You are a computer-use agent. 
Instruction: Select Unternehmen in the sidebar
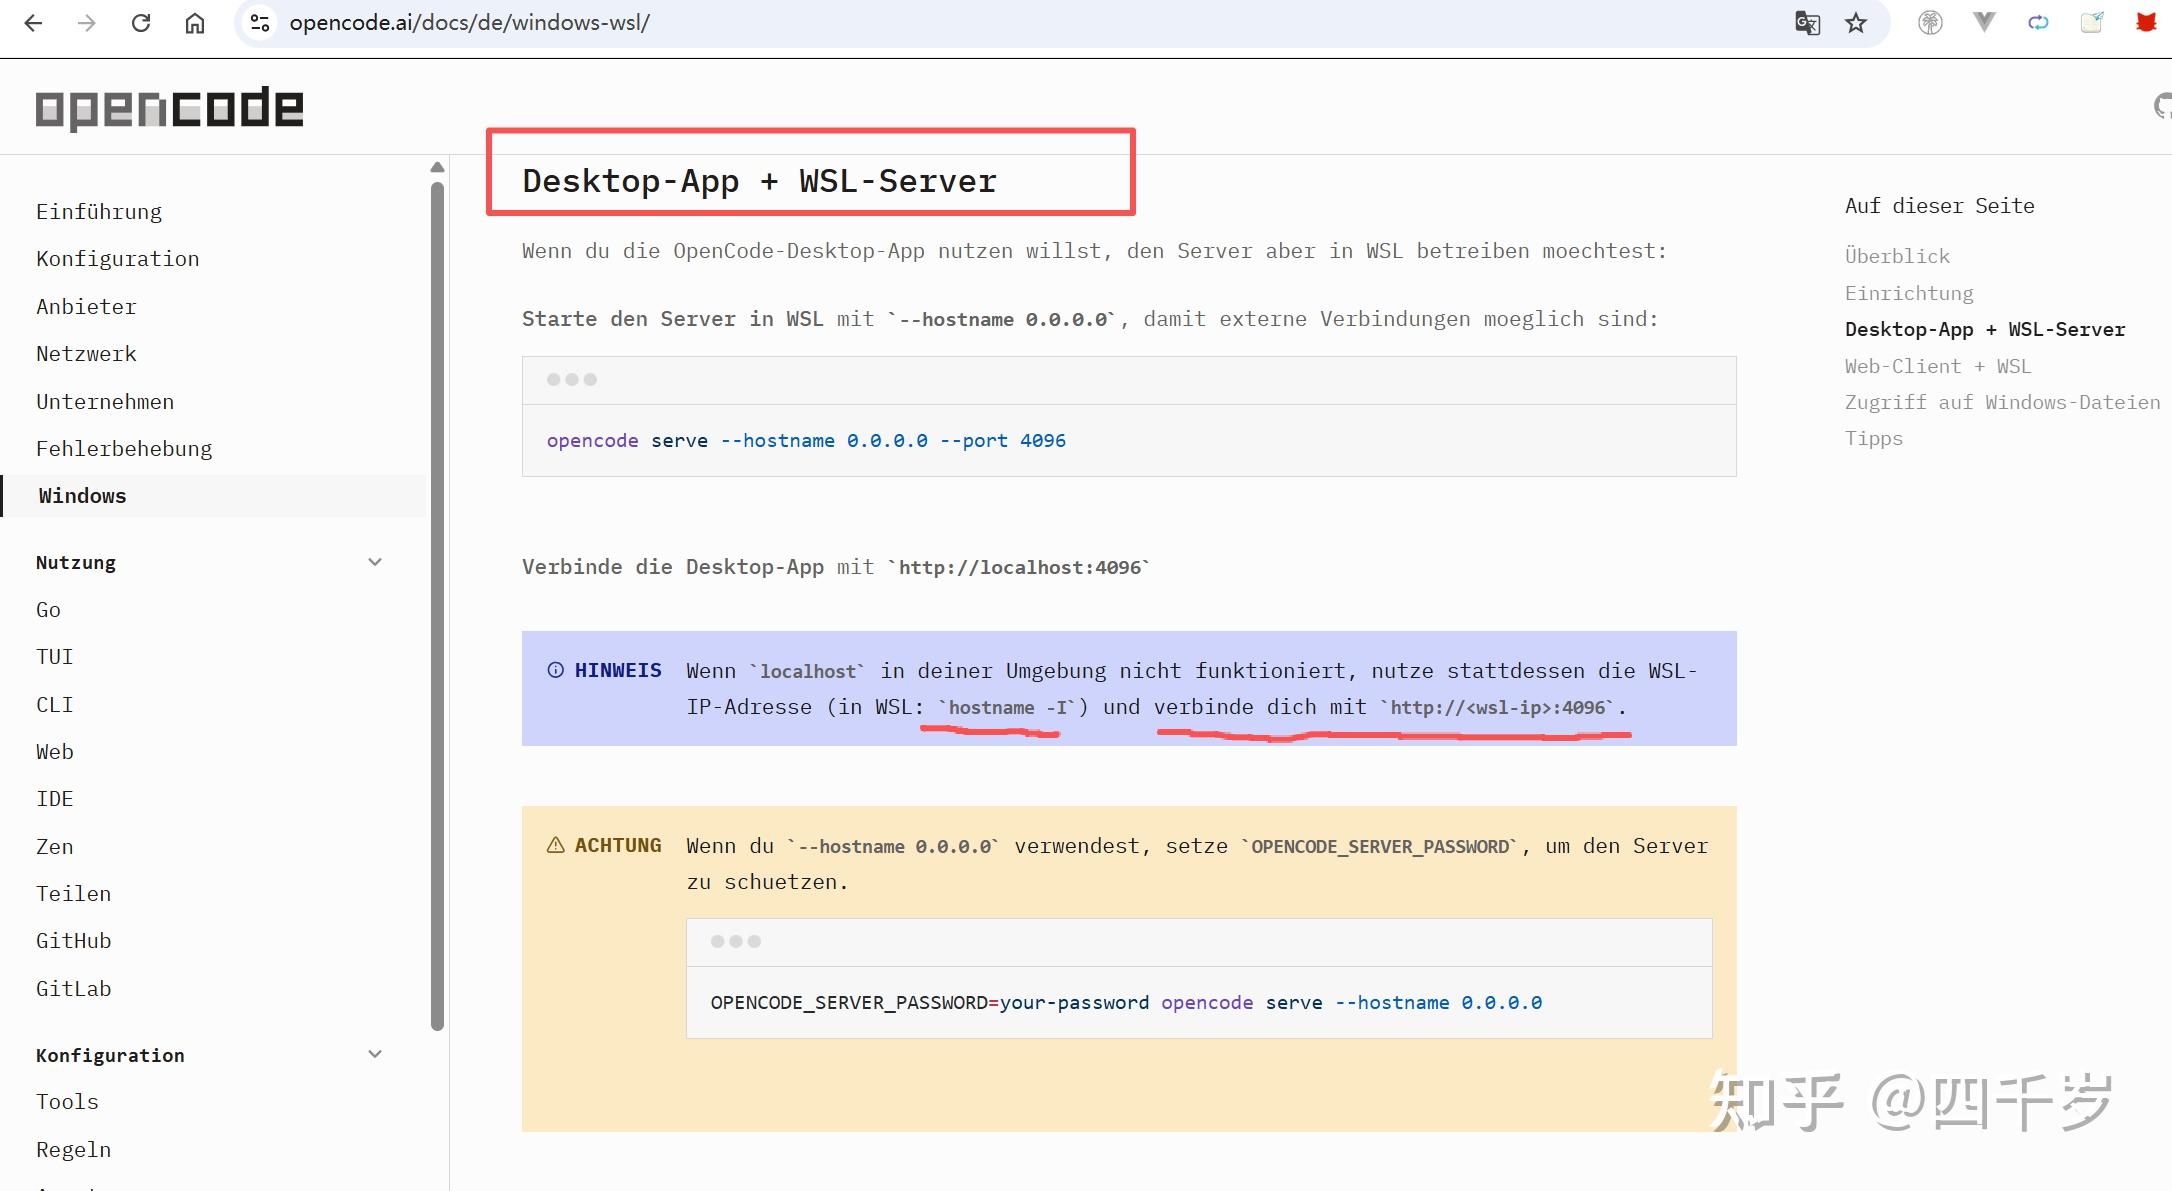coord(105,401)
